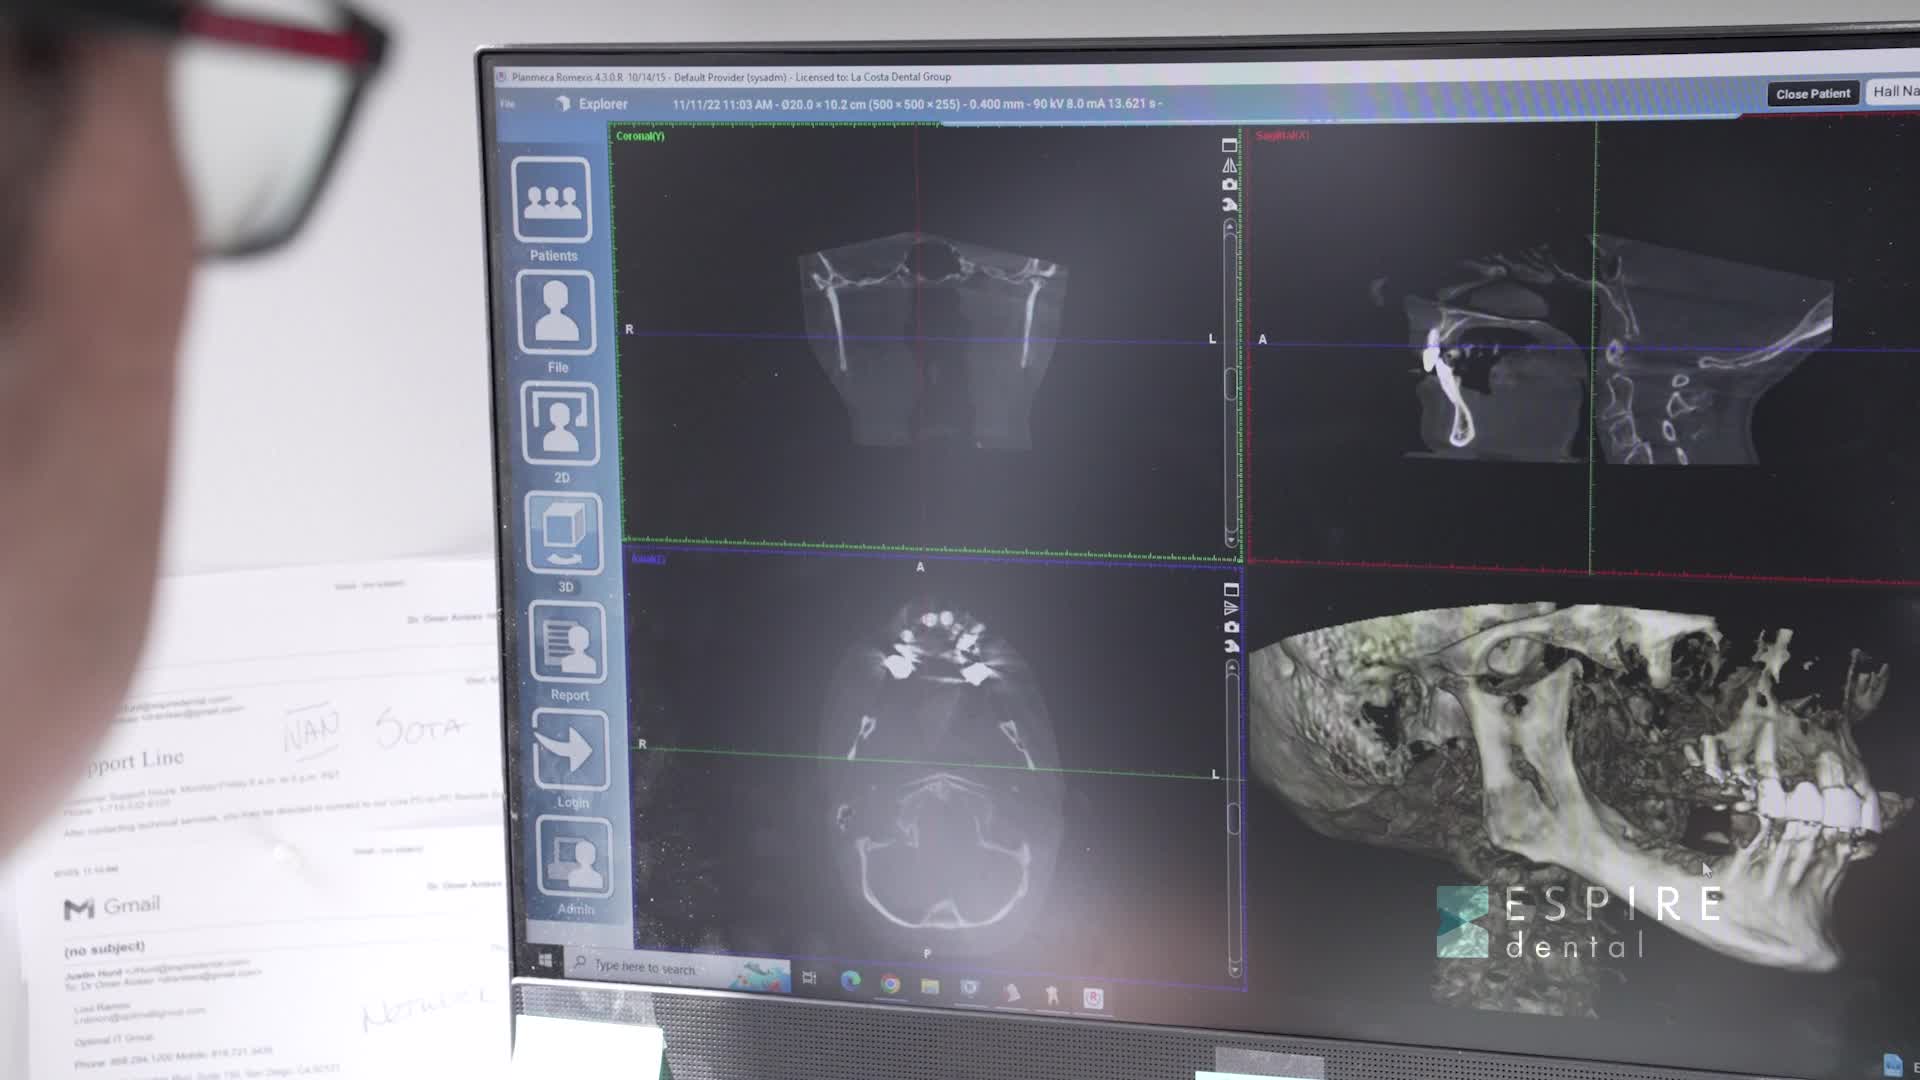The image size is (1920, 1080).
Task: Flip the Coronal view with mirror icon
Action: pyautogui.click(x=1229, y=165)
